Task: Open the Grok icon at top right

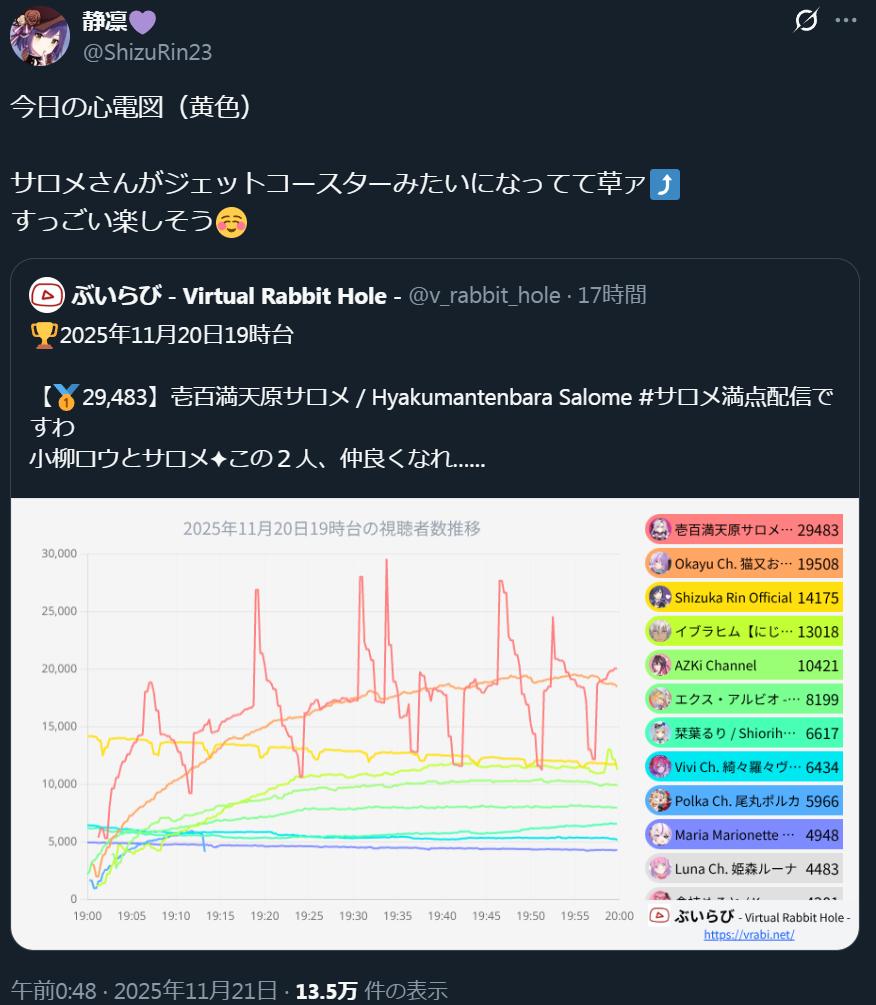Action: point(805,21)
